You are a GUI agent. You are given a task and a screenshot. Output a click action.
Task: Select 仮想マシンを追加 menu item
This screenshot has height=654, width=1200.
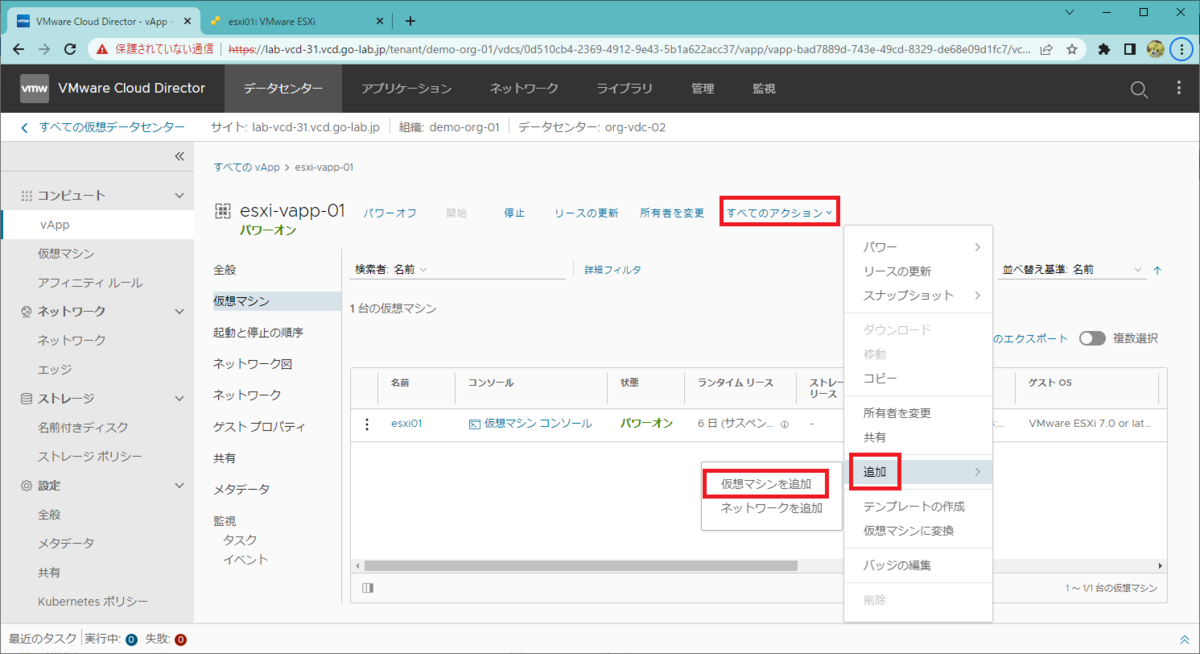pyautogui.click(x=765, y=484)
